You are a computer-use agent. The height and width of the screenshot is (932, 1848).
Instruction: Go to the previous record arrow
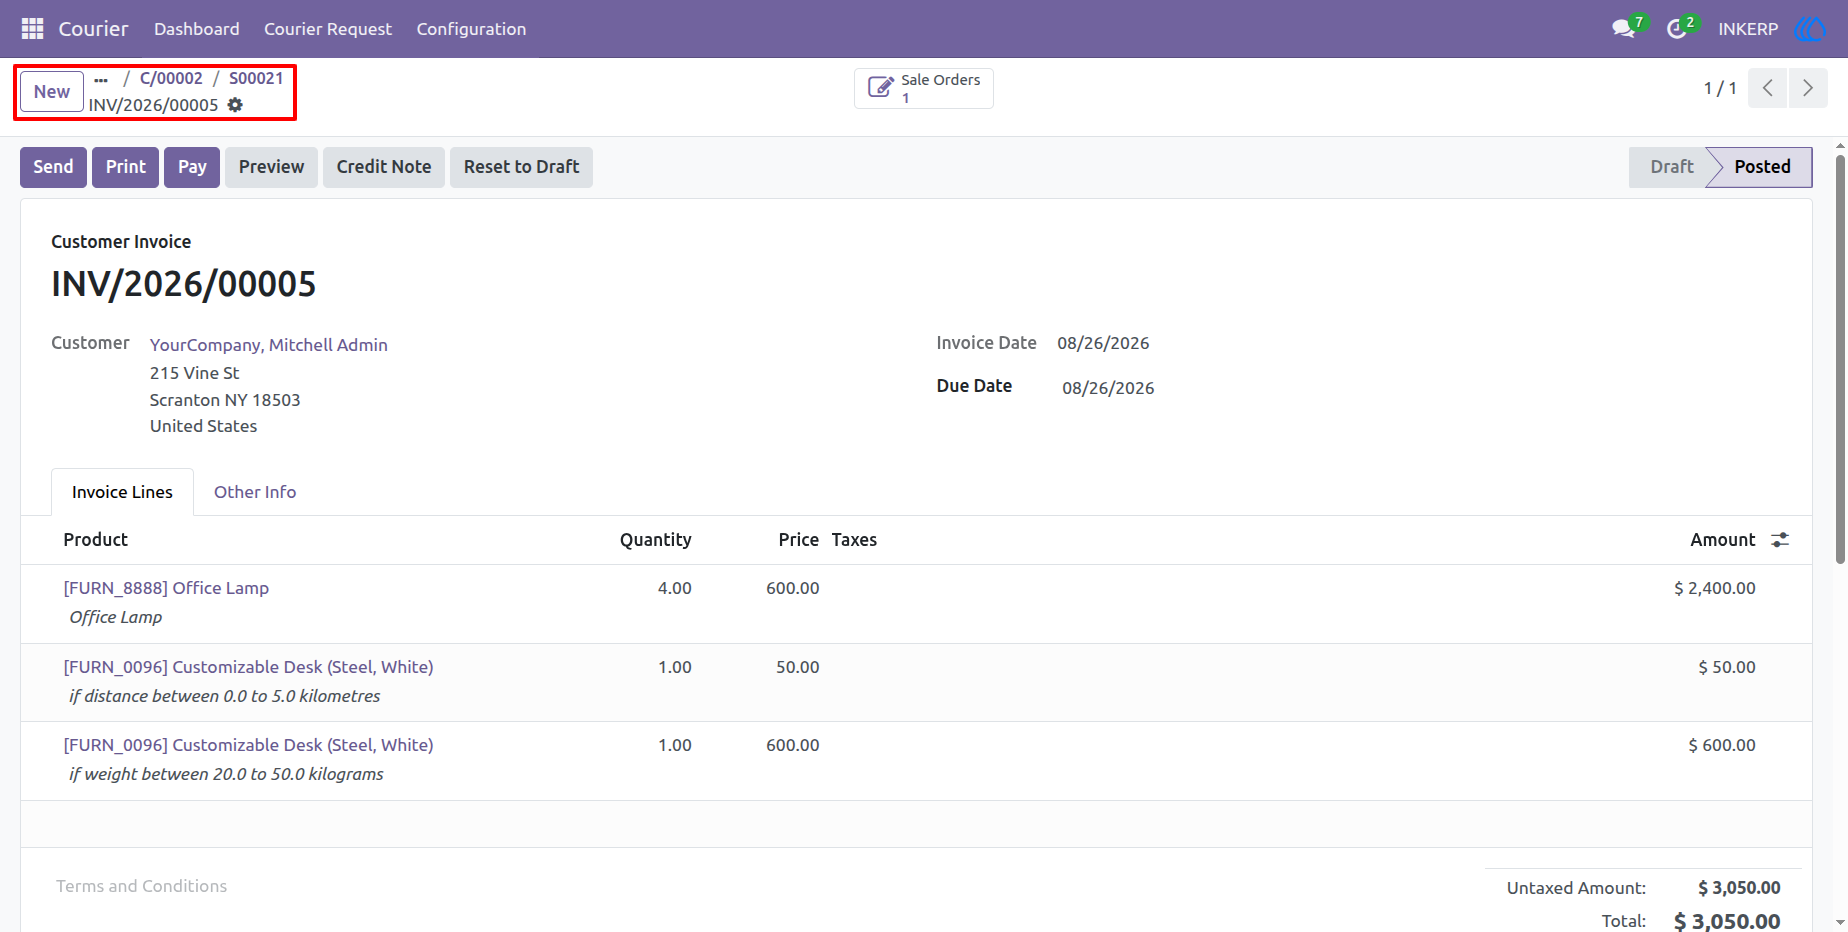[x=1767, y=88]
